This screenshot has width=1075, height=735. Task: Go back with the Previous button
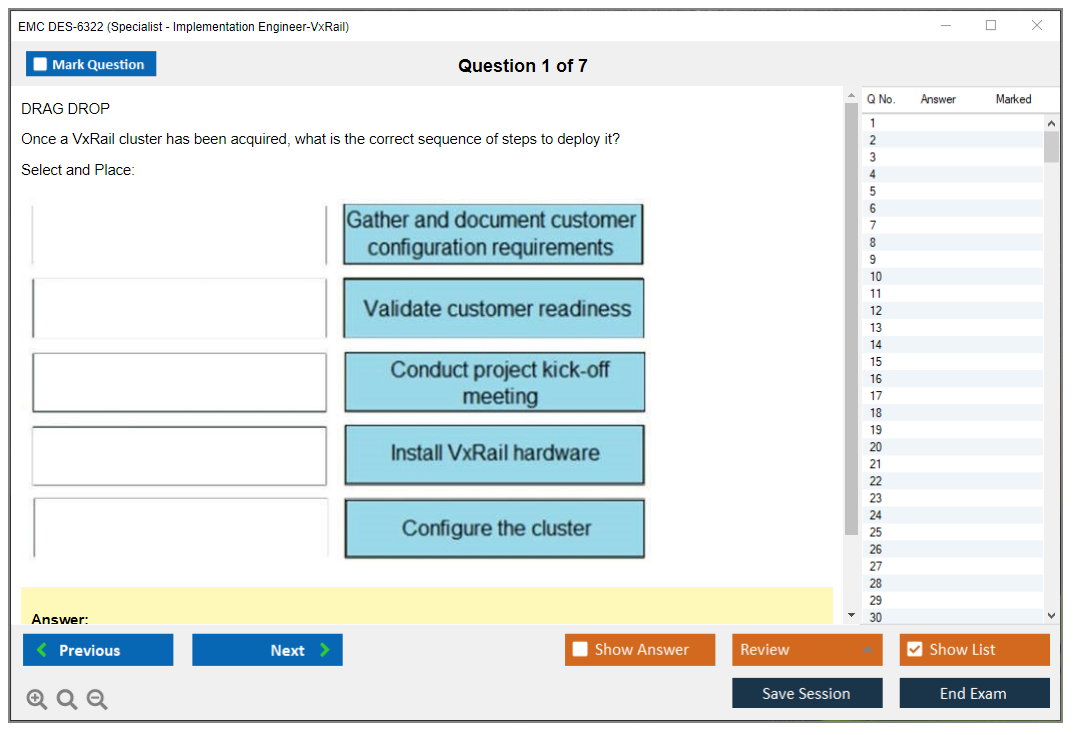pos(98,650)
